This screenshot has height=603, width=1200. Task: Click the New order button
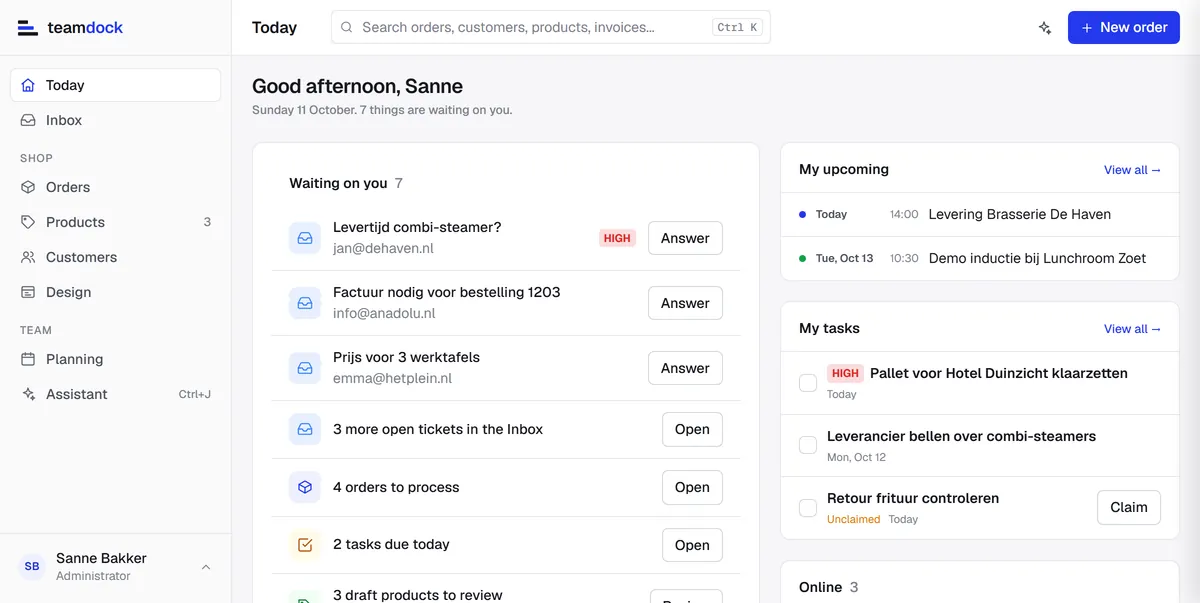point(1124,28)
